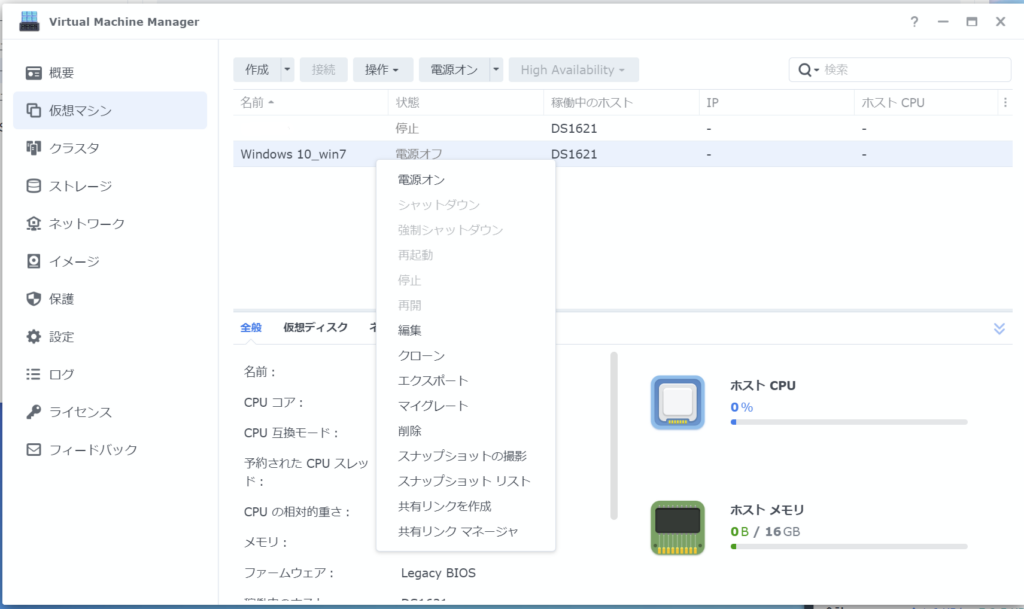Viewport: 1024px width, 609px height.
Task: Collapse the detail panel with double chevron
Action: click(x=999, y=328)
